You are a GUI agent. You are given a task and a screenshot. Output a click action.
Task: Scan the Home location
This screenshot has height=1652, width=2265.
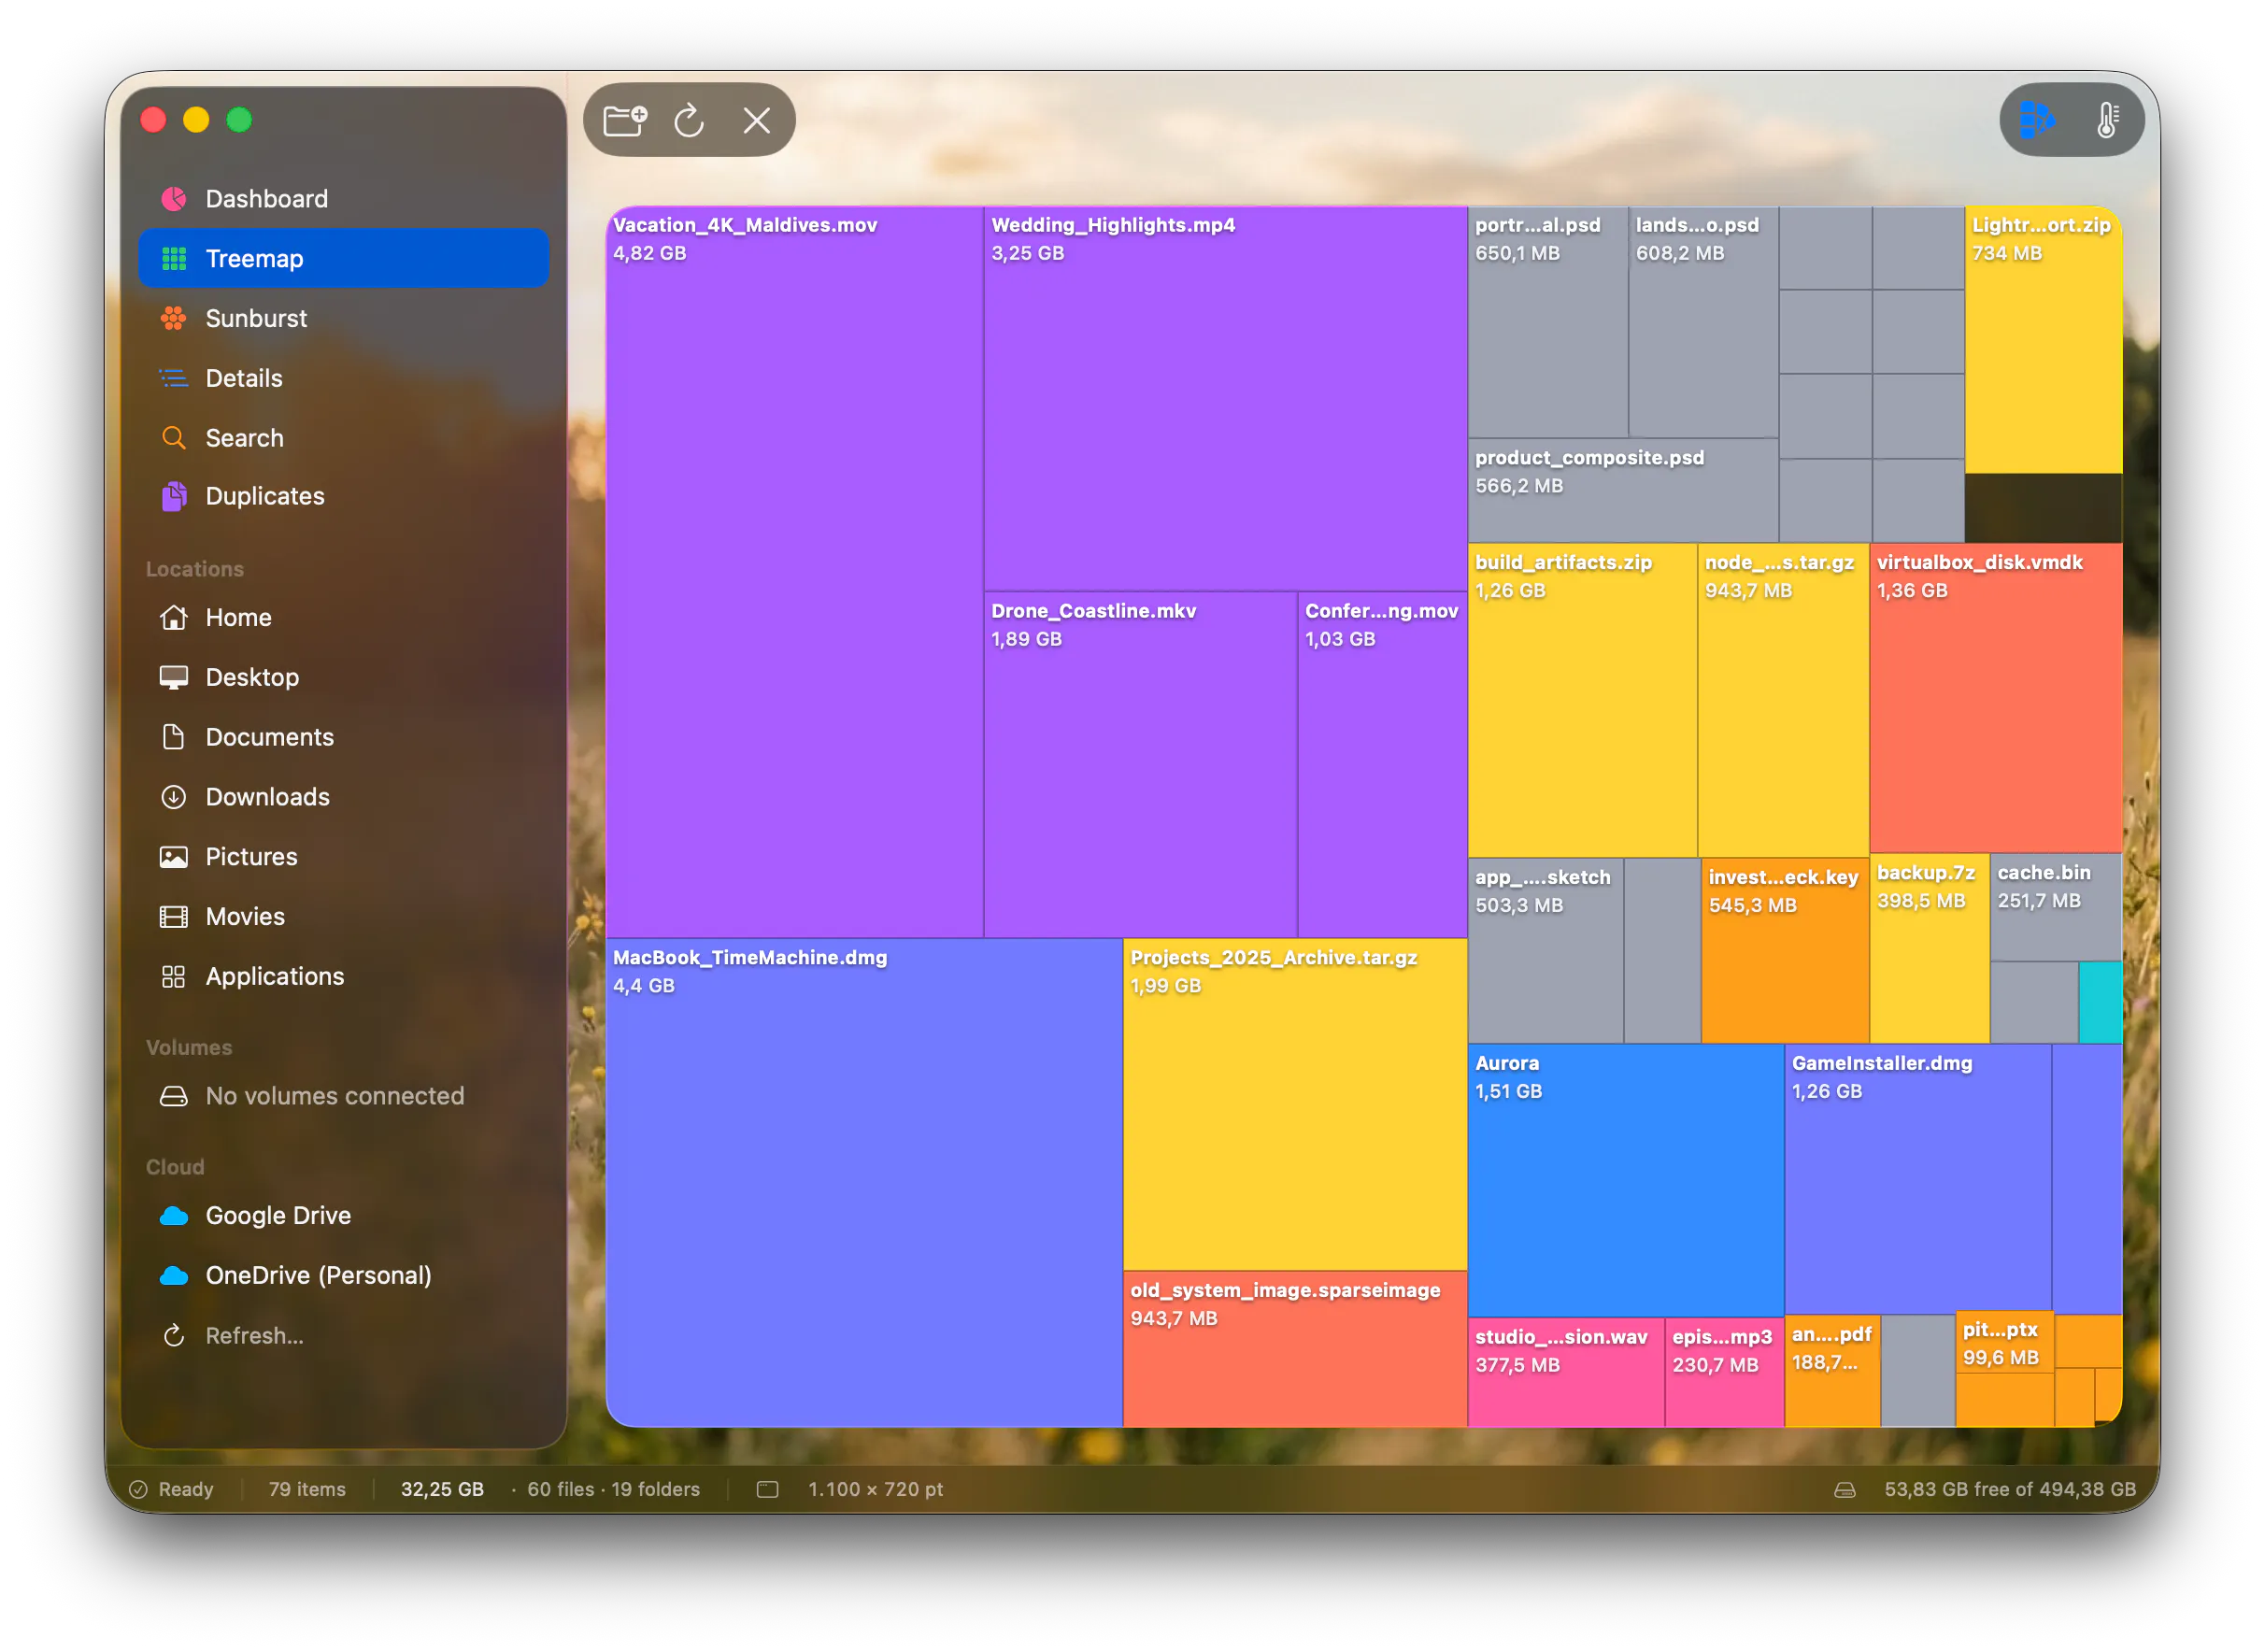343,618
